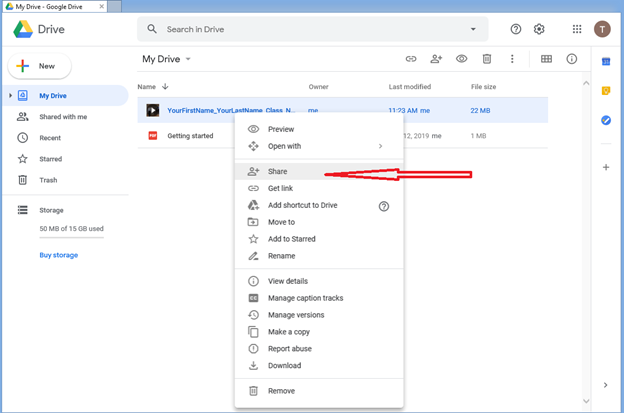The height and width of the screenshot is (413, 624).
Task: Open search options dropdown arrow
Action: (473, 29)
